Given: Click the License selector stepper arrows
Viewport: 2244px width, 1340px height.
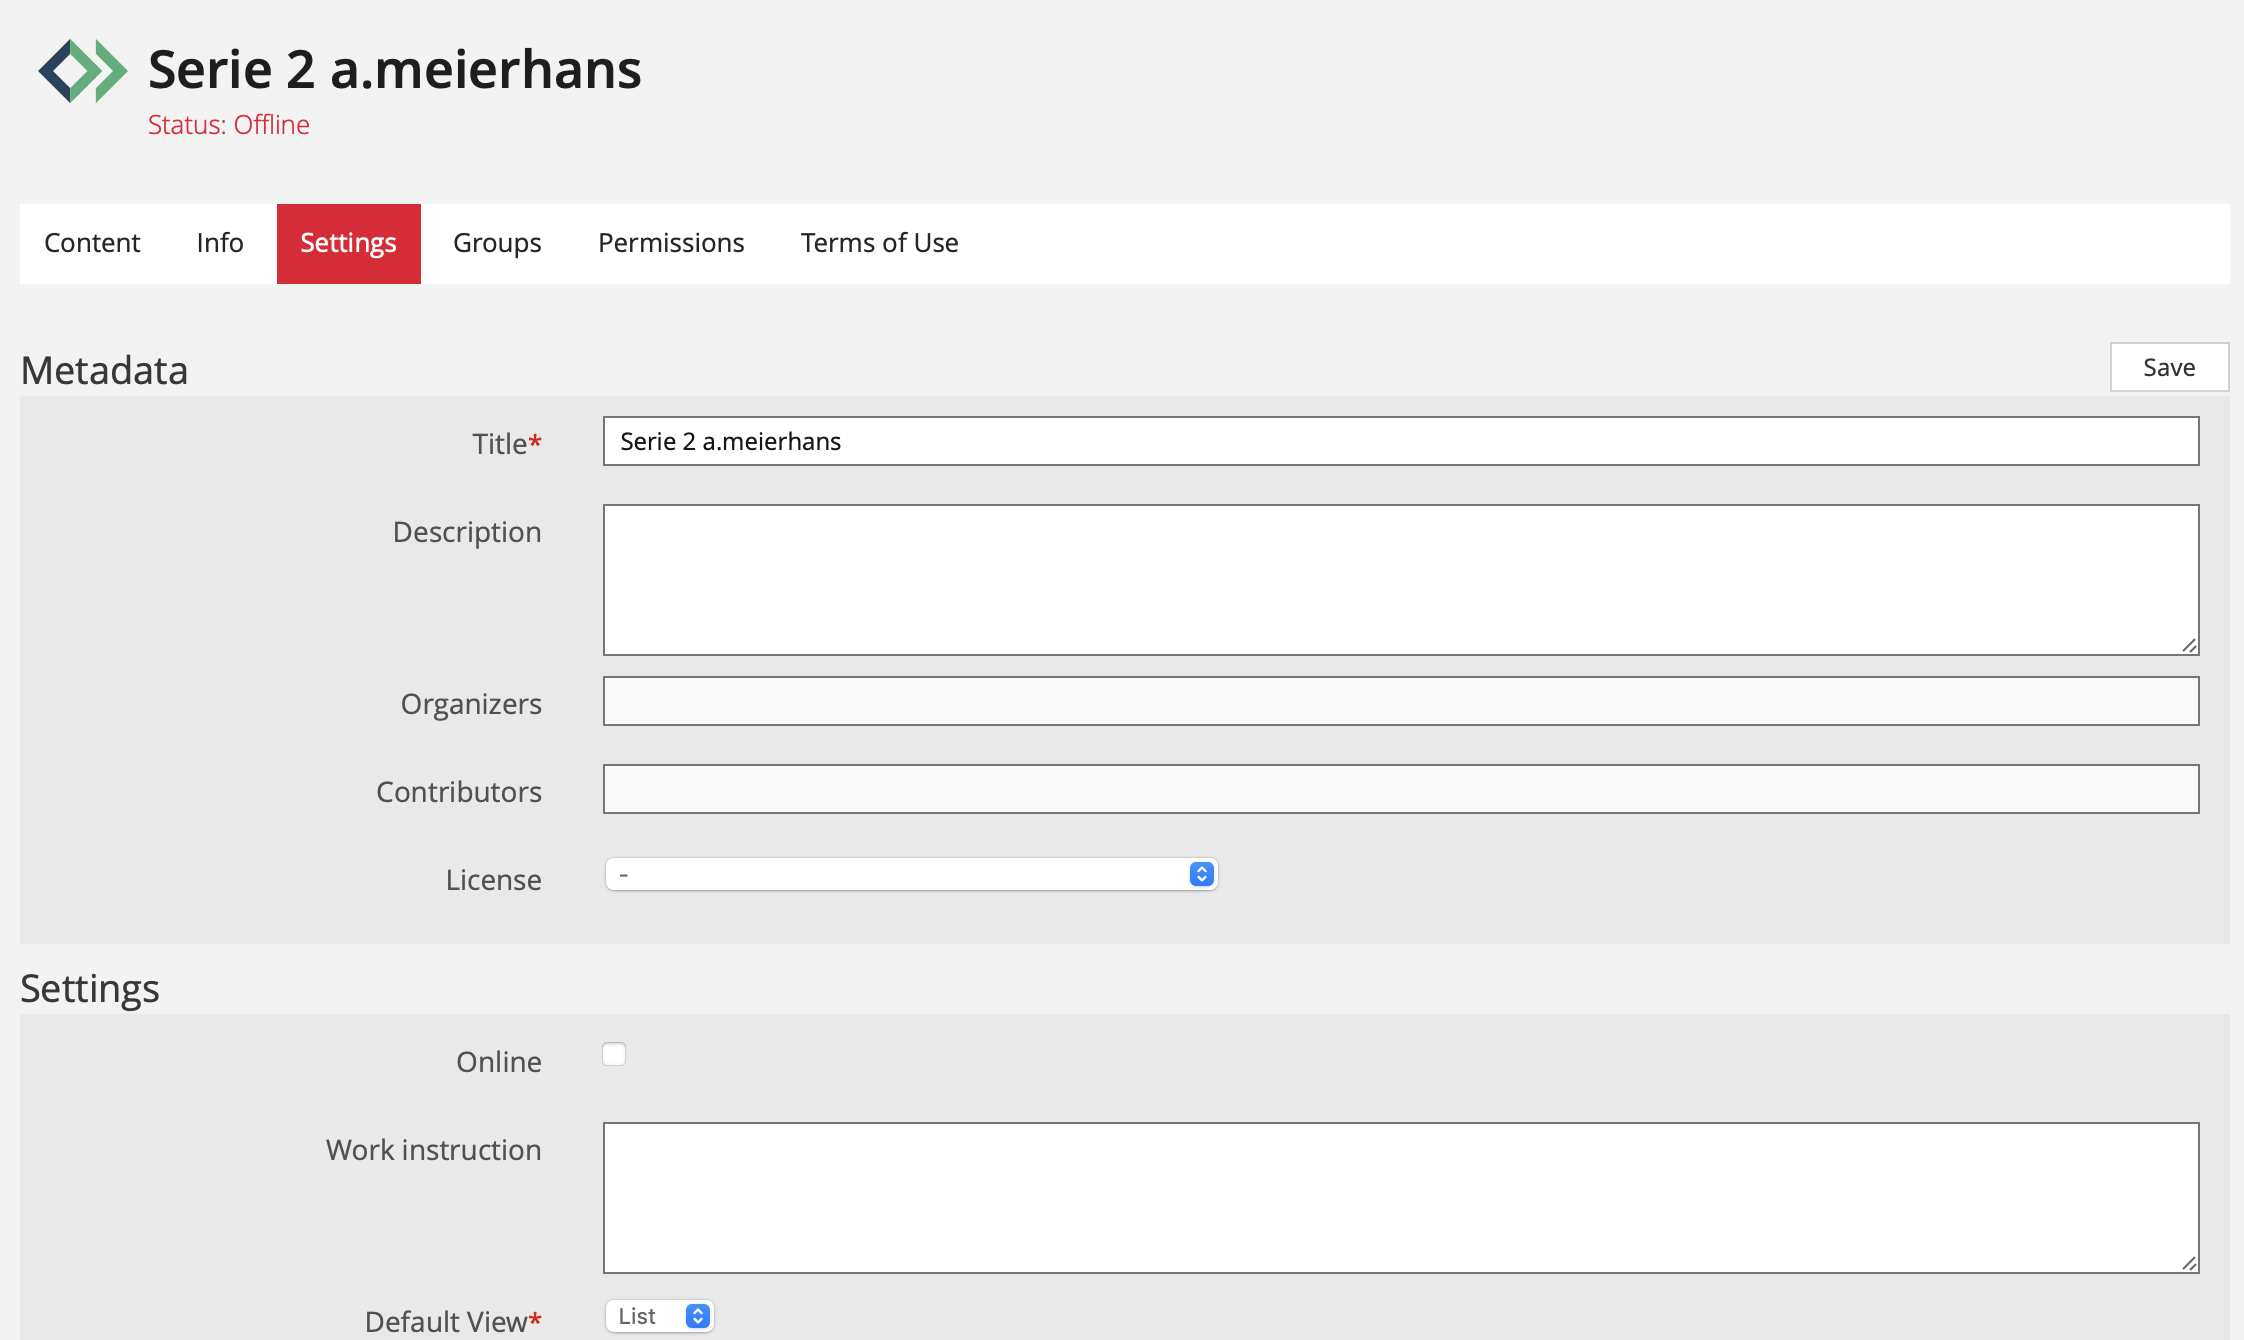Looking at the screenshot, I should tap(1202, 873).
